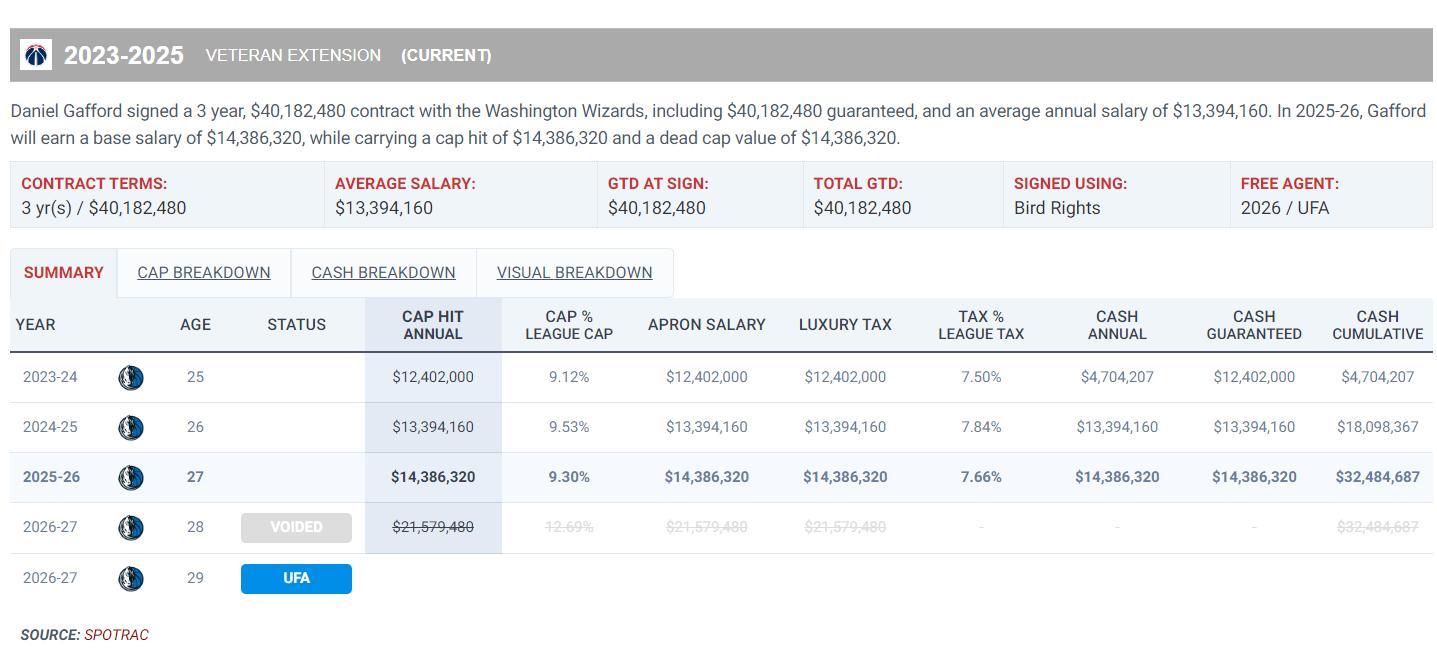Click the Mavericks logo in 2023-24 row

[131, 378]
